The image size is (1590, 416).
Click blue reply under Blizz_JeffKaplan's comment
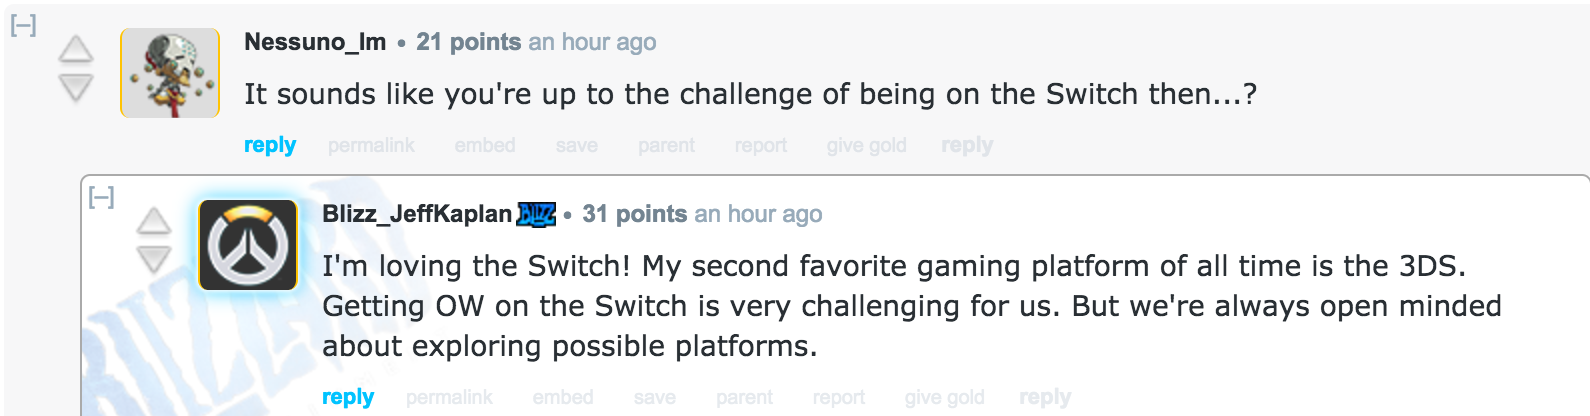click(x=348, y=397)
